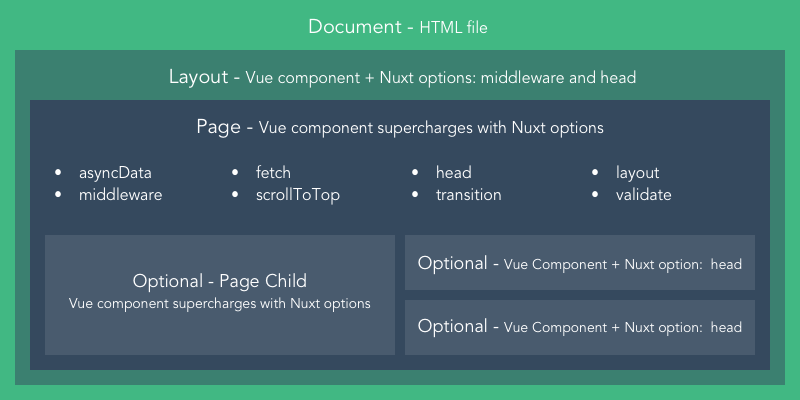Click the "Optional - Page Child" box title
The width and height of the screenshot is (800, 400).
(219, 281)
